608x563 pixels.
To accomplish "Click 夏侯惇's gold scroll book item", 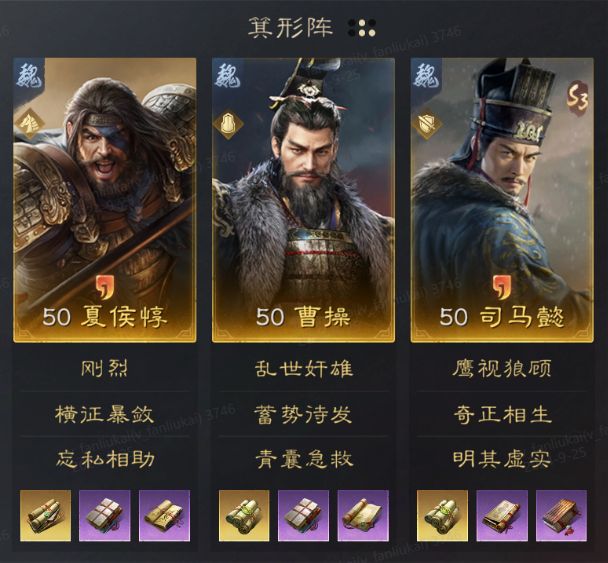I will (45, 515).
